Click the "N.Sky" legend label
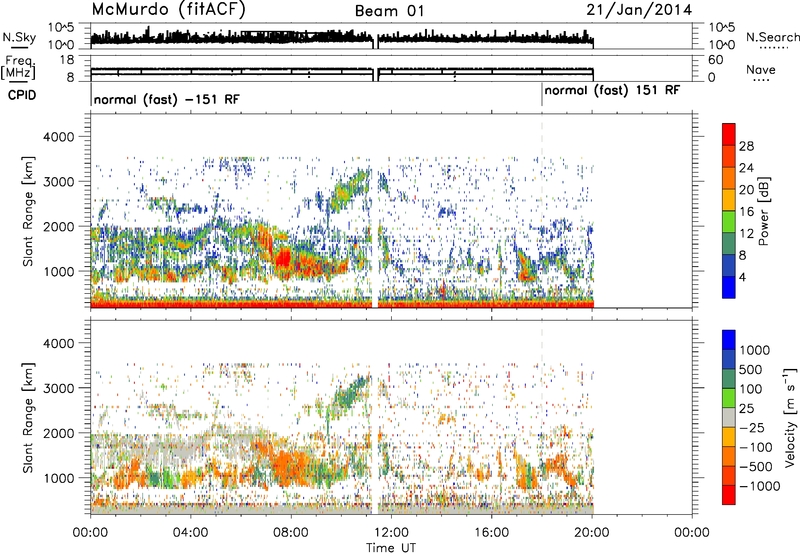 pos(19,37)
